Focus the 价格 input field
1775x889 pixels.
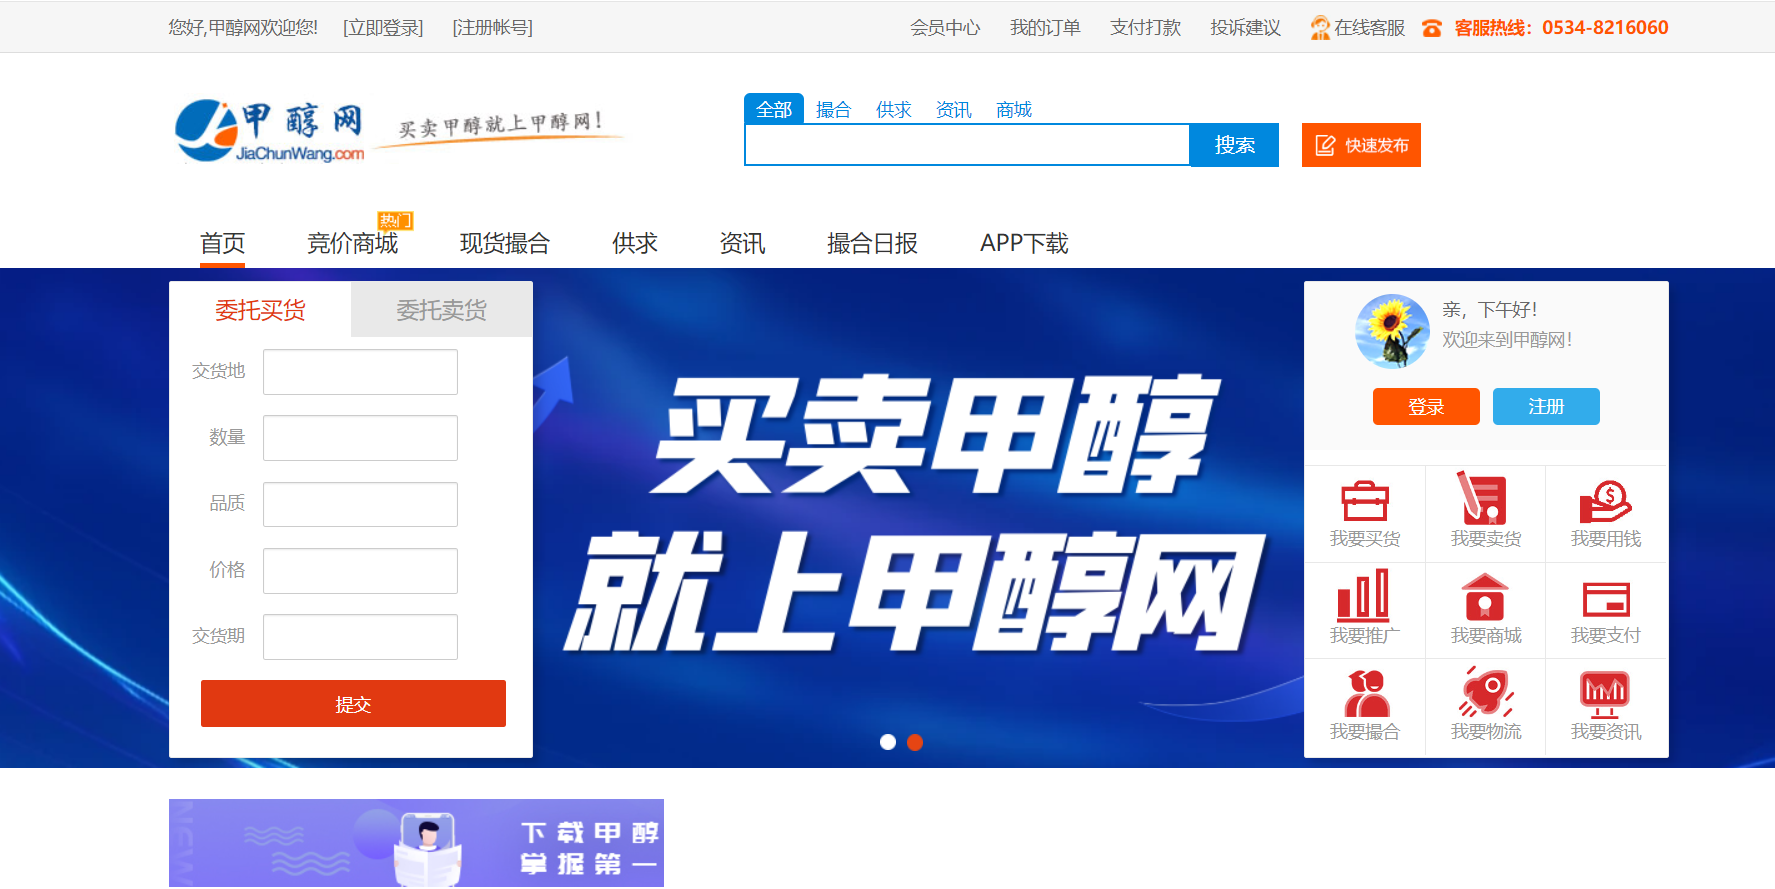(x=360, y=571)
